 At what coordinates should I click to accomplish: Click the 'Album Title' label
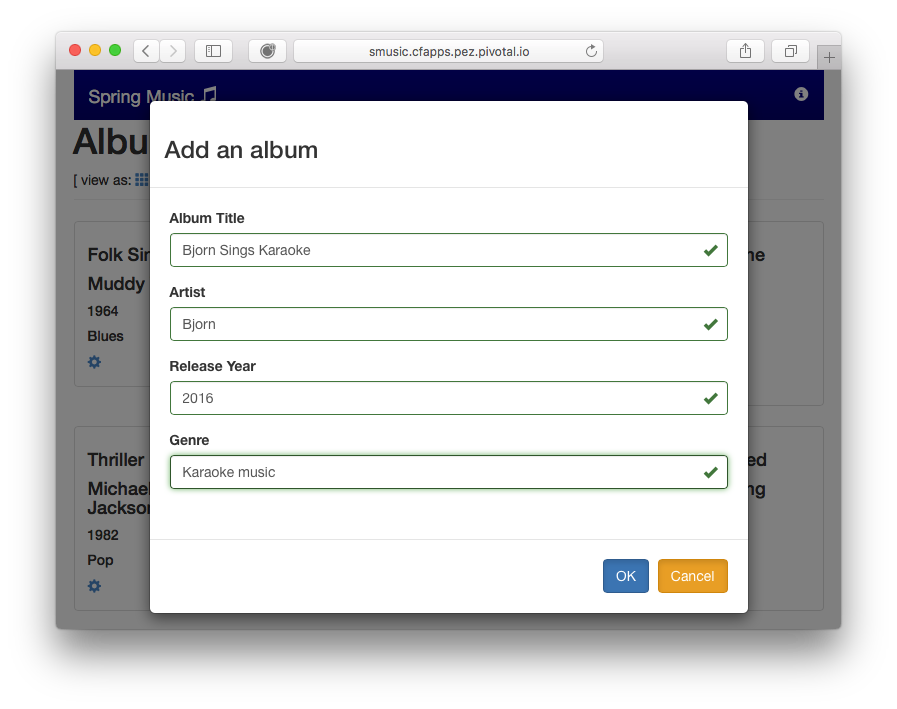pos(207,218)
